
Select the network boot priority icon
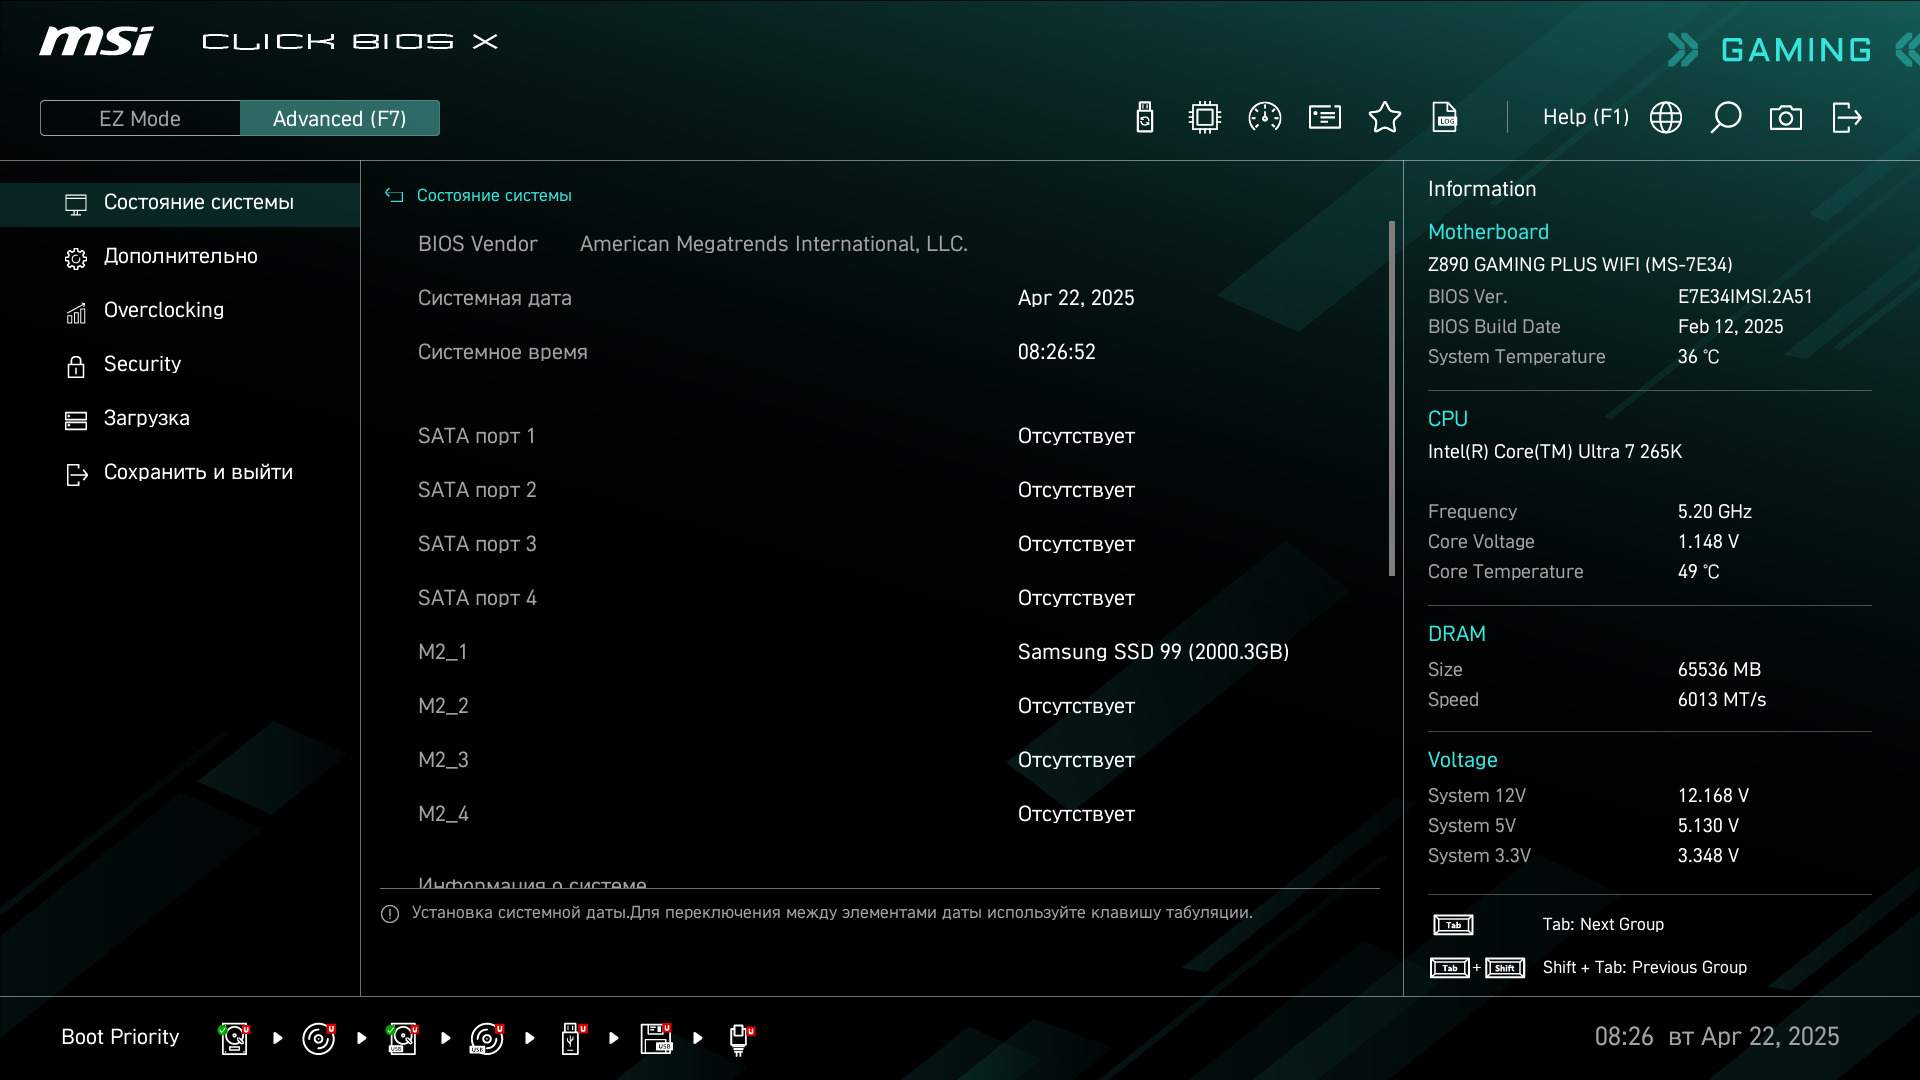[x=740, y=1039]
